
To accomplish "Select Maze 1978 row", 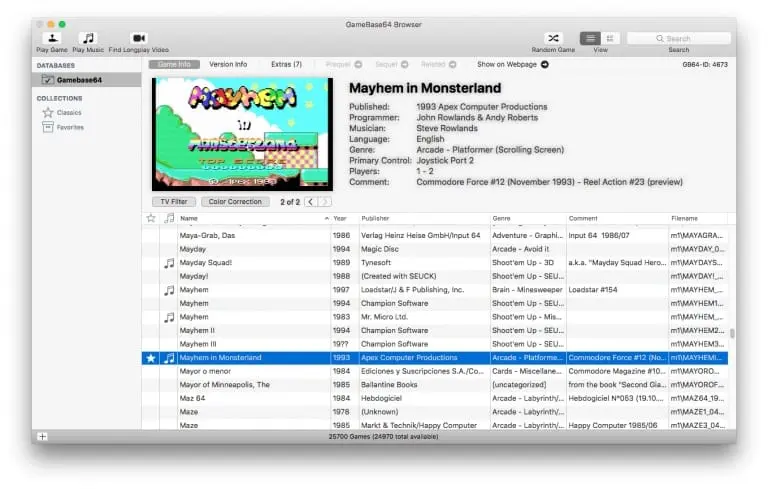I will 435,412.
